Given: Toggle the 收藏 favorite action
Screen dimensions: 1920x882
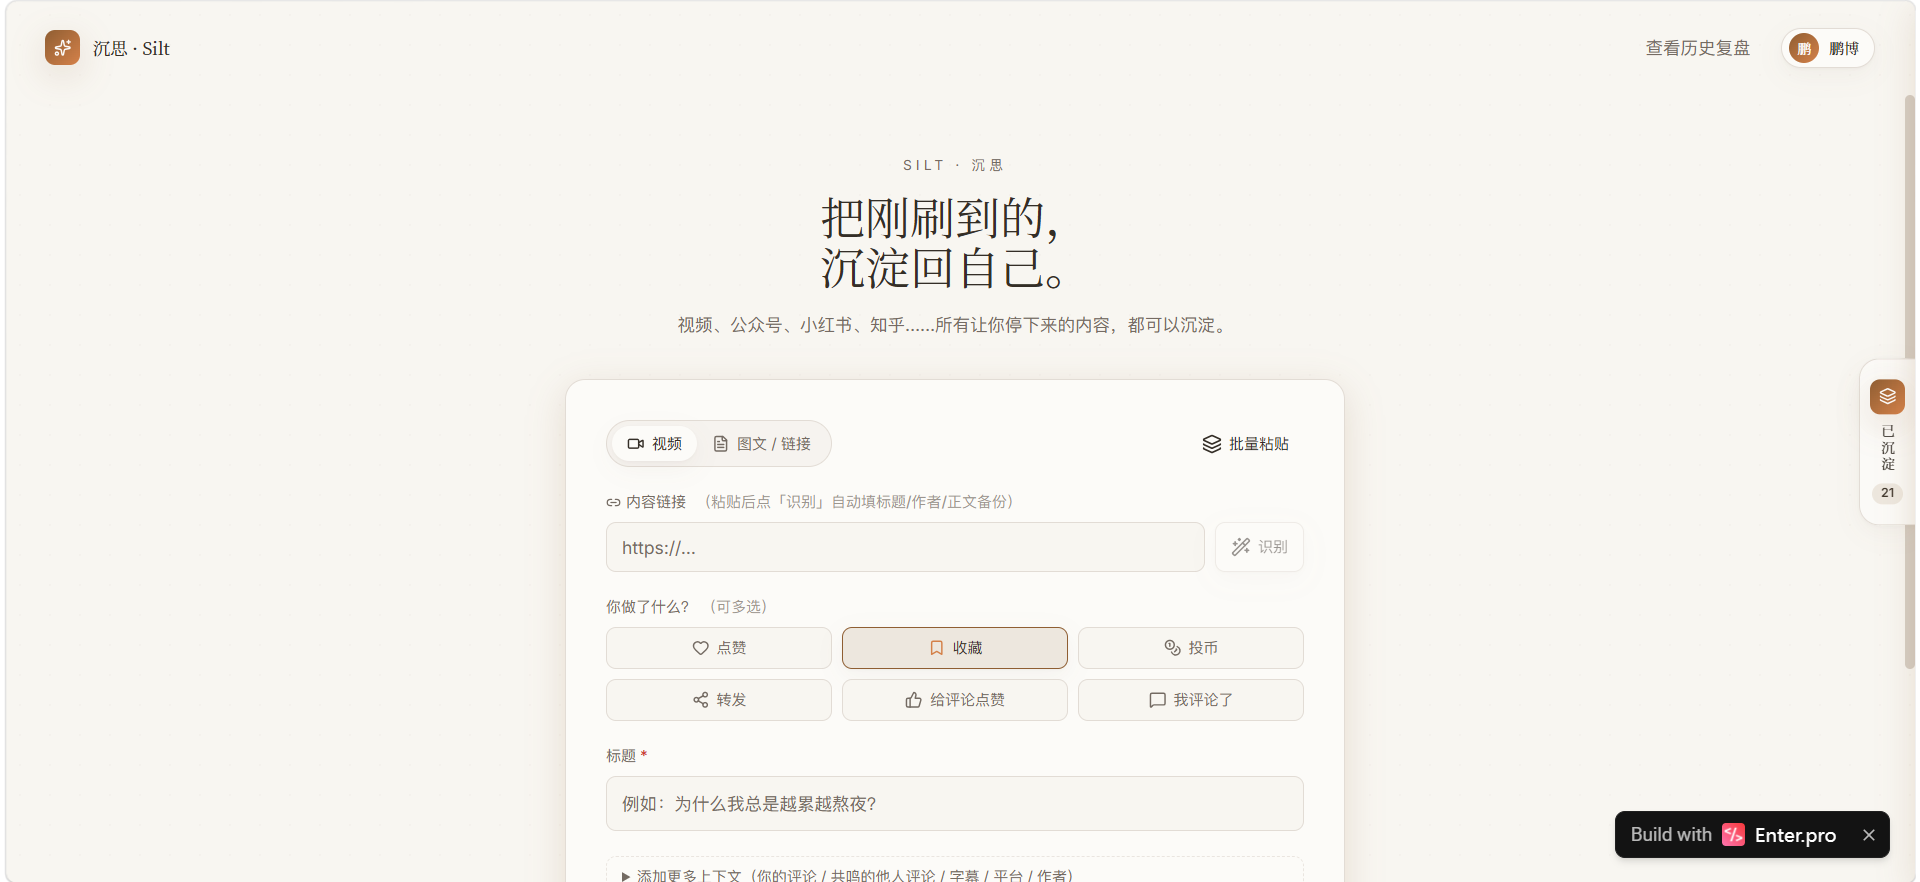Looking at the screenshot, I should pyautogui.click(x=955, y=648).
